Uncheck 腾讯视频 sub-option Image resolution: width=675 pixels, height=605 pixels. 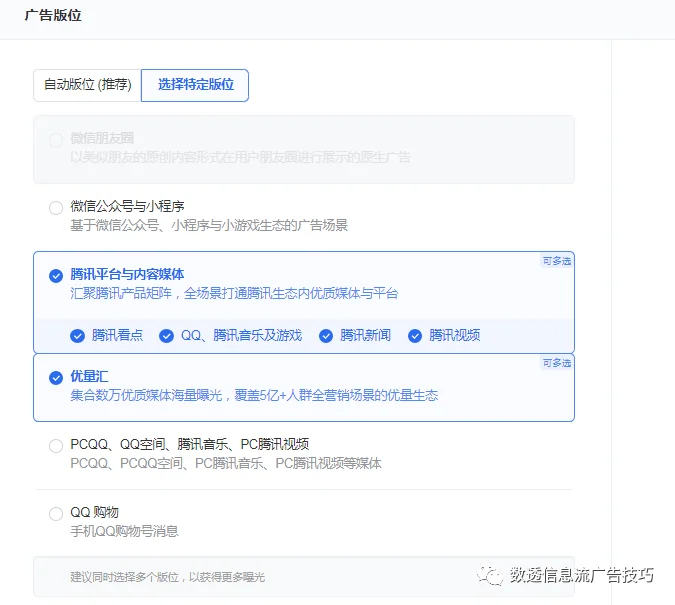click(415, 336)
